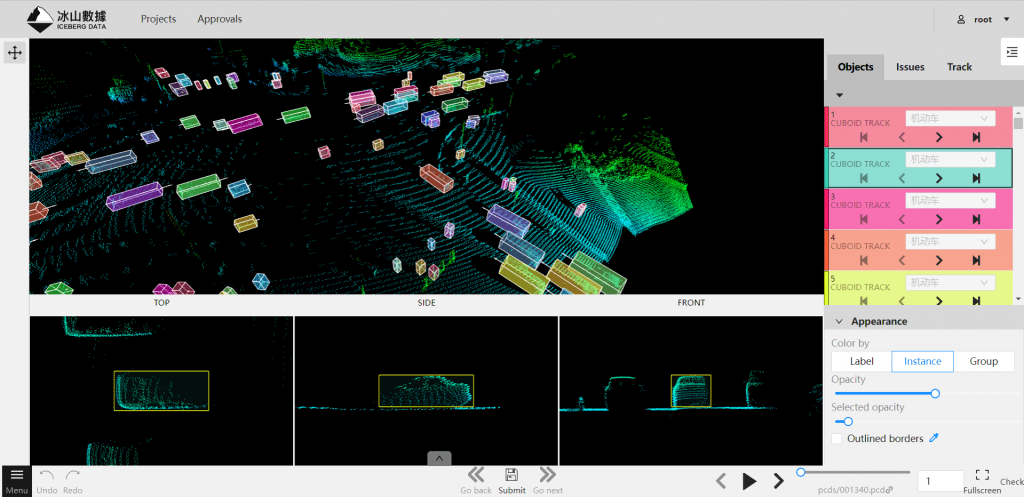The height and width of the screenshot is (497, 1024).
Task: Open label dropdown for cuboid track 2
Action: point(949,159)
